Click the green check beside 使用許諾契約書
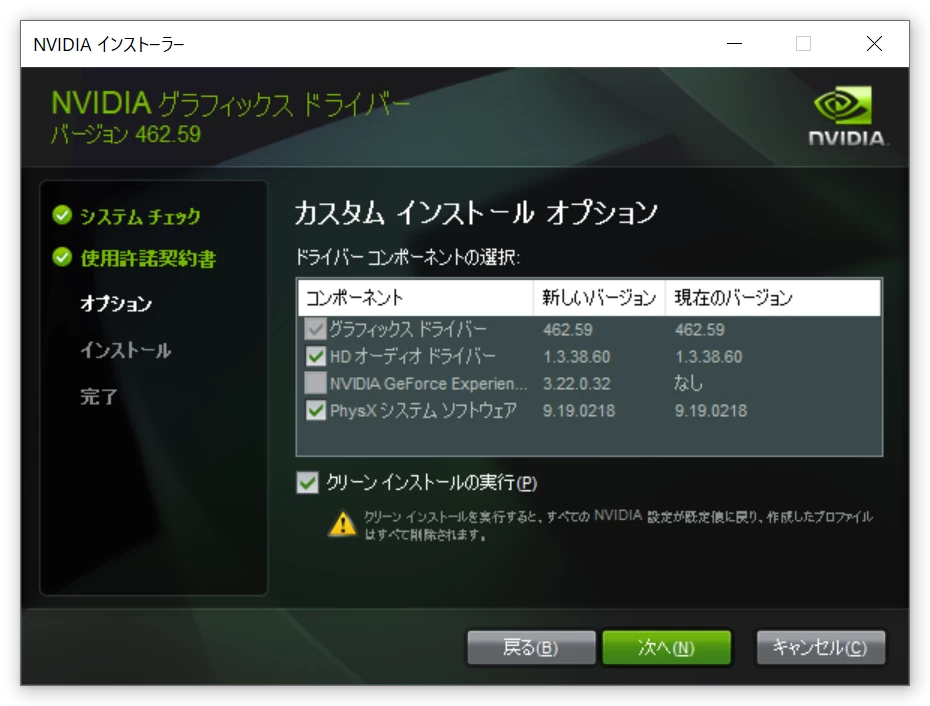Screen dimensions: 930x706 (62, 257)
